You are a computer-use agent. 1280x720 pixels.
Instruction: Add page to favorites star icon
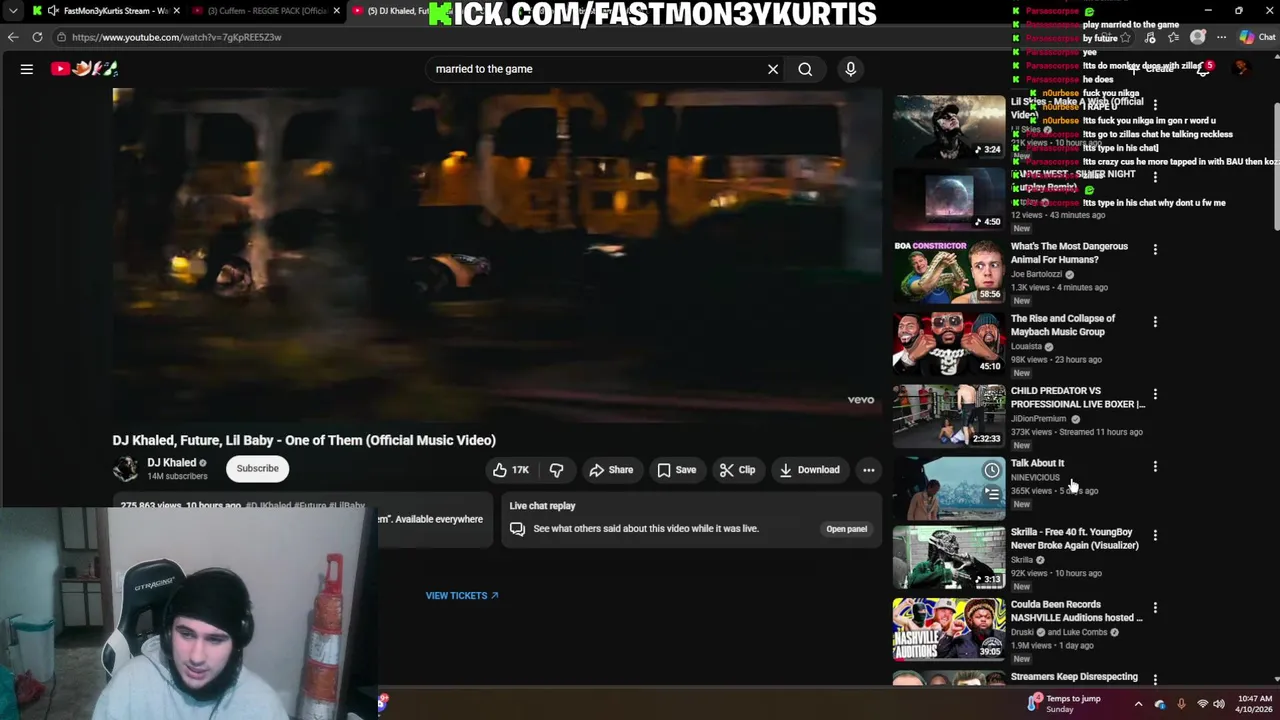coord(1125,37)
